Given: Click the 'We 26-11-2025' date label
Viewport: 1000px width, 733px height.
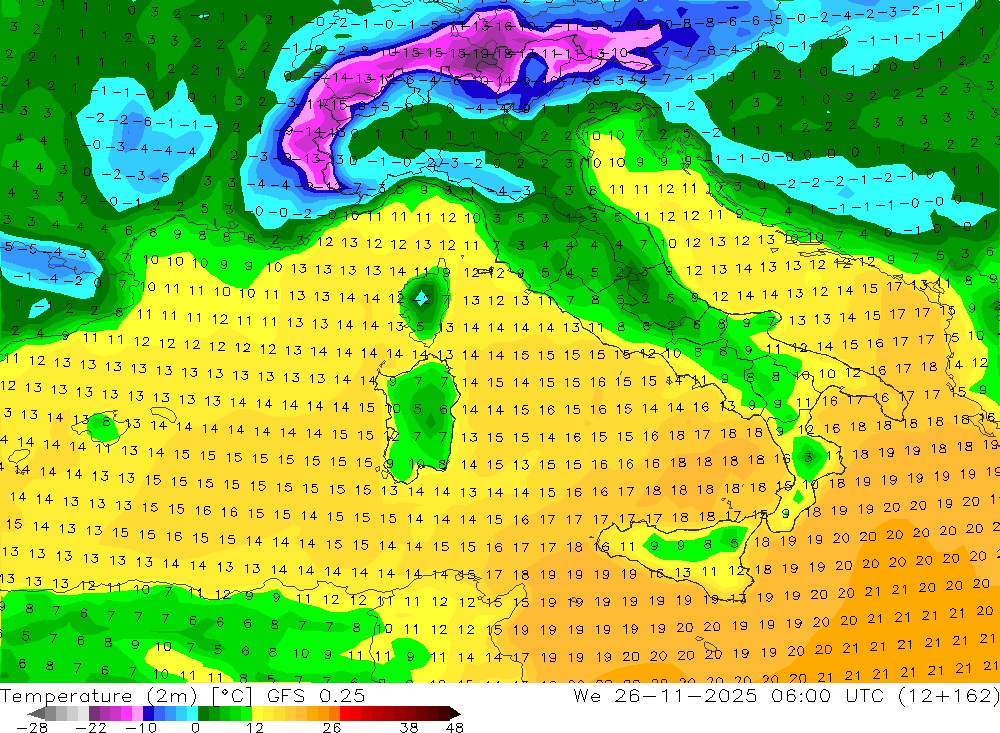Looking at the screenshot, I should [665, 696].
